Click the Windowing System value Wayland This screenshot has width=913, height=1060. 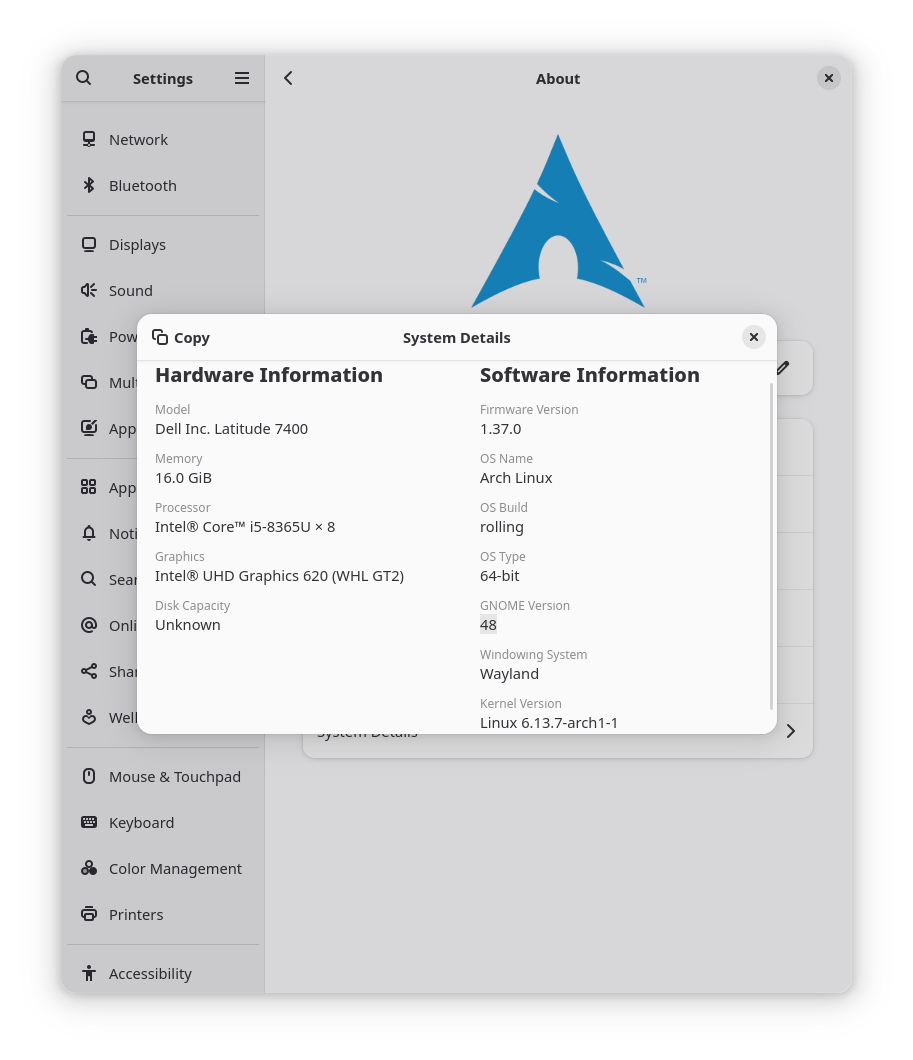pos(509,674)
